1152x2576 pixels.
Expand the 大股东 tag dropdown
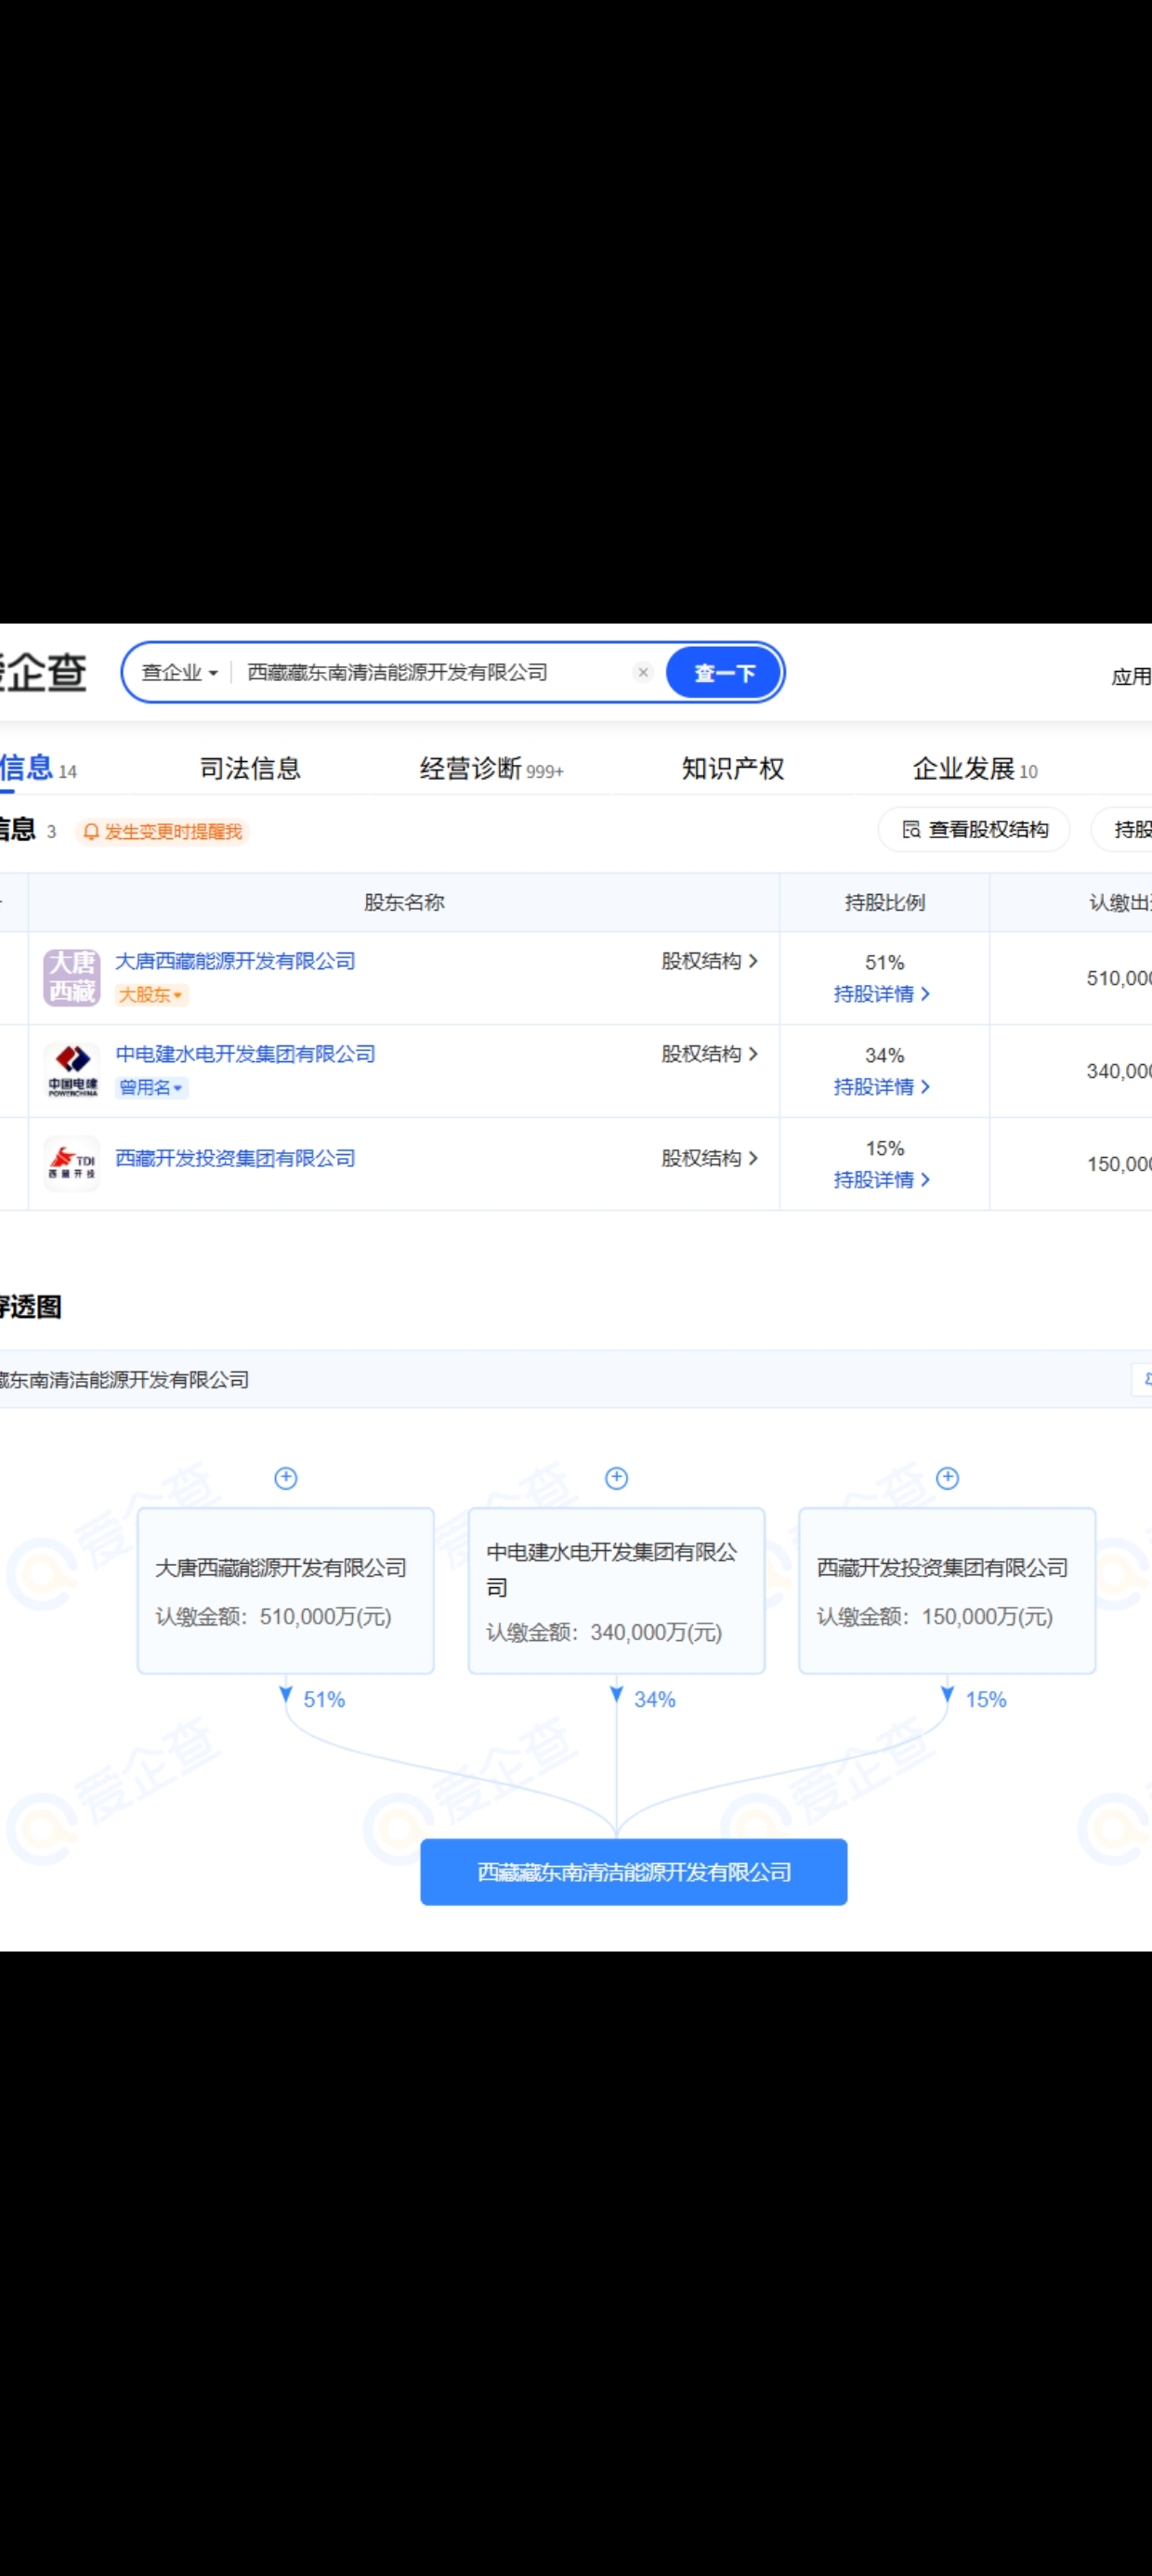coord(151,994)
